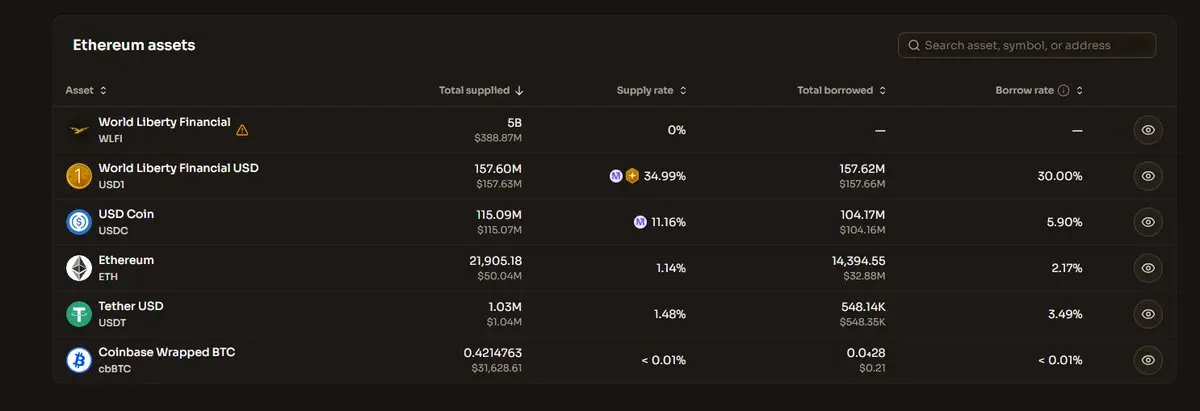
Task: Click the WLFI token logo icon
Action: point(79,130)
